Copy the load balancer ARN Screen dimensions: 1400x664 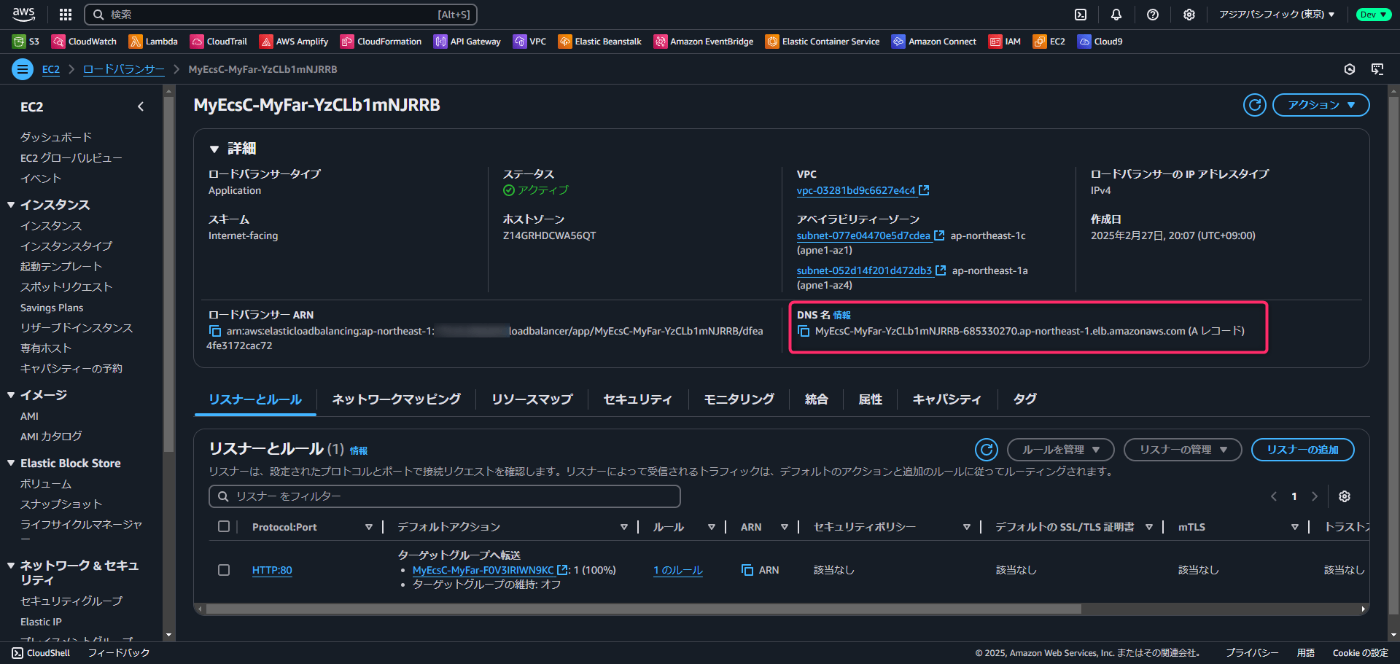coord(214,331)
